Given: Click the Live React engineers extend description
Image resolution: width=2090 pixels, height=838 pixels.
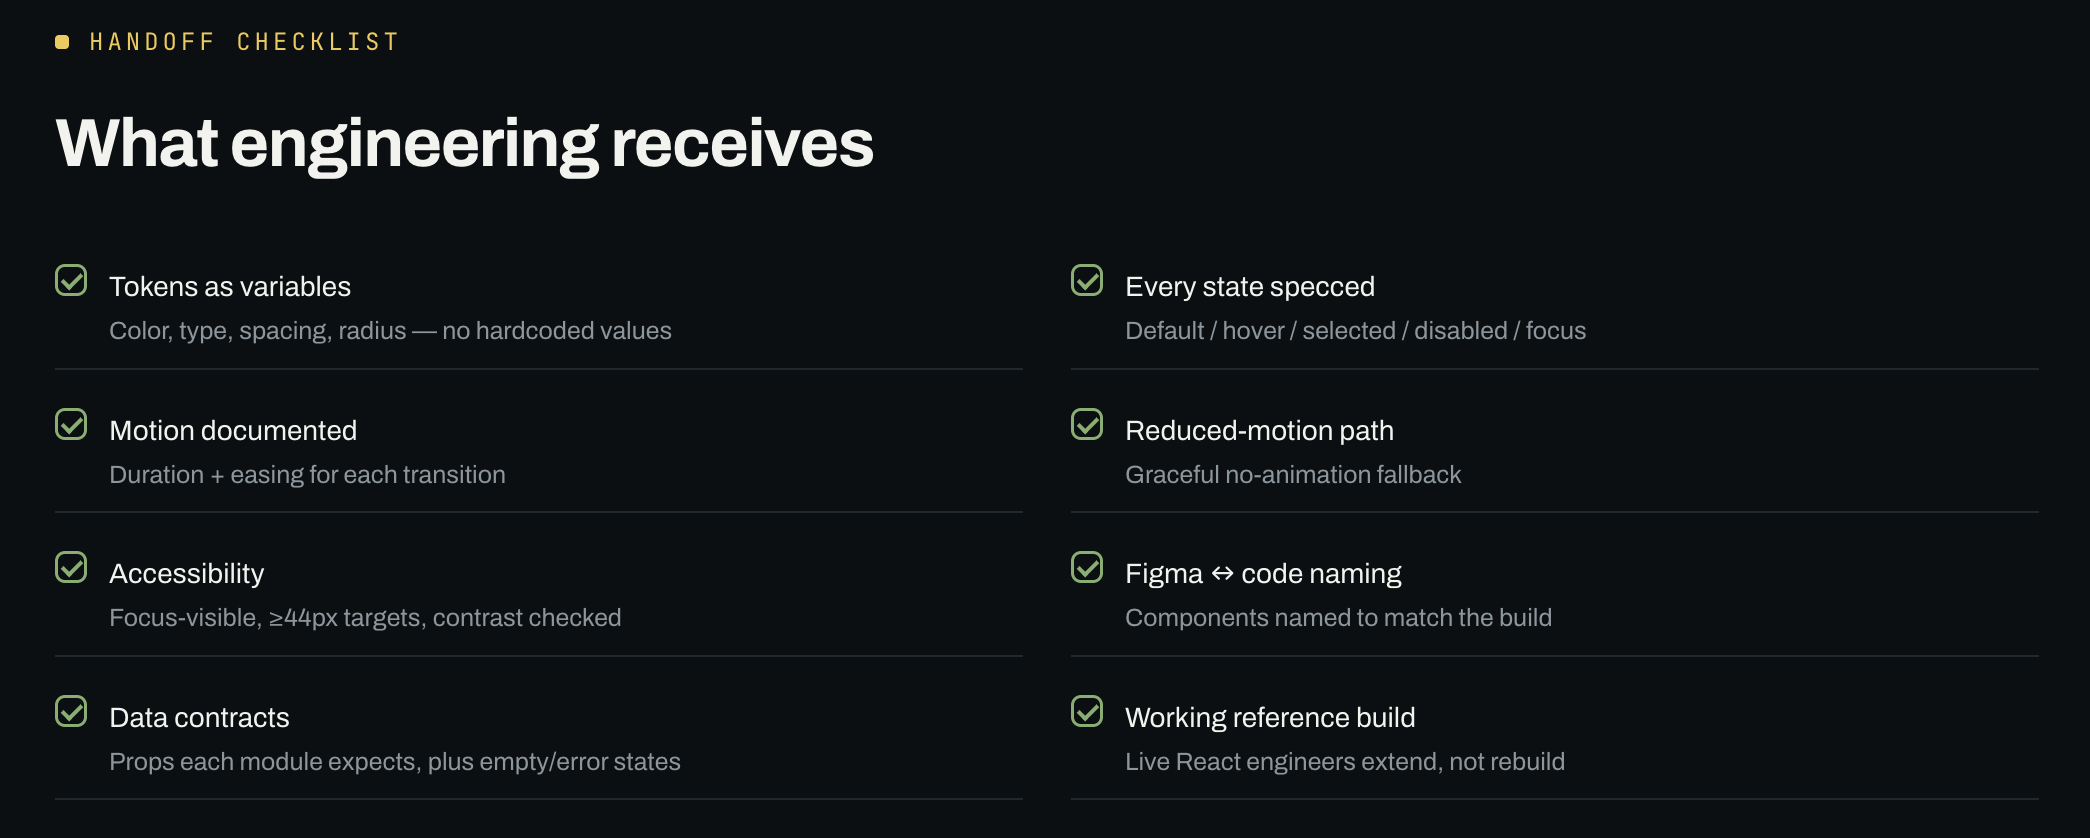Looking at the screenshot, I should pyautogui.click(x=1345, y=762).
